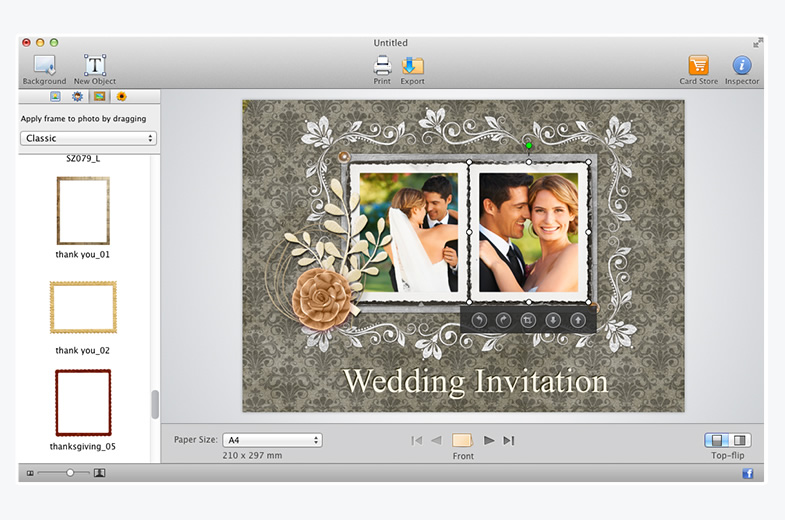The height and width of the screenshot is (520, 785).
Task: Print the card using Print icon
Action: click(382, 66)
